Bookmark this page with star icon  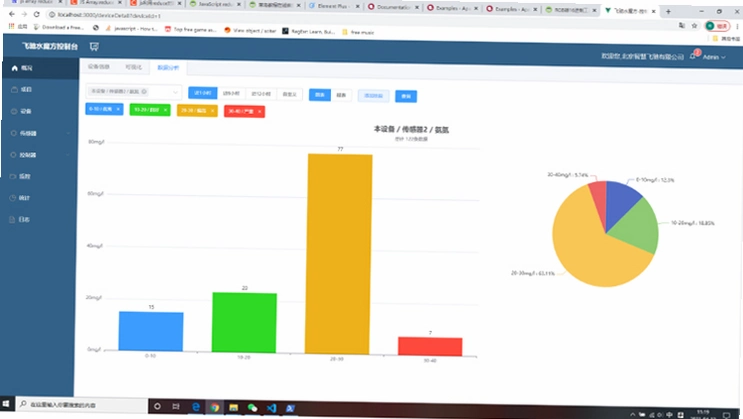point(694,26)
